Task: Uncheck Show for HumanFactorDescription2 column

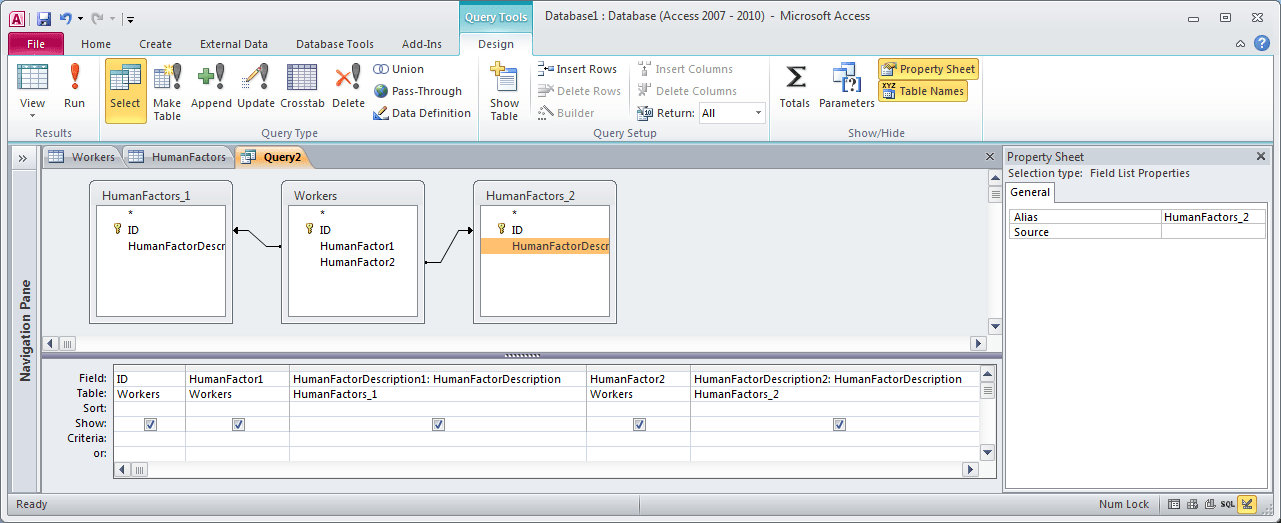Action: click(839, 424)
